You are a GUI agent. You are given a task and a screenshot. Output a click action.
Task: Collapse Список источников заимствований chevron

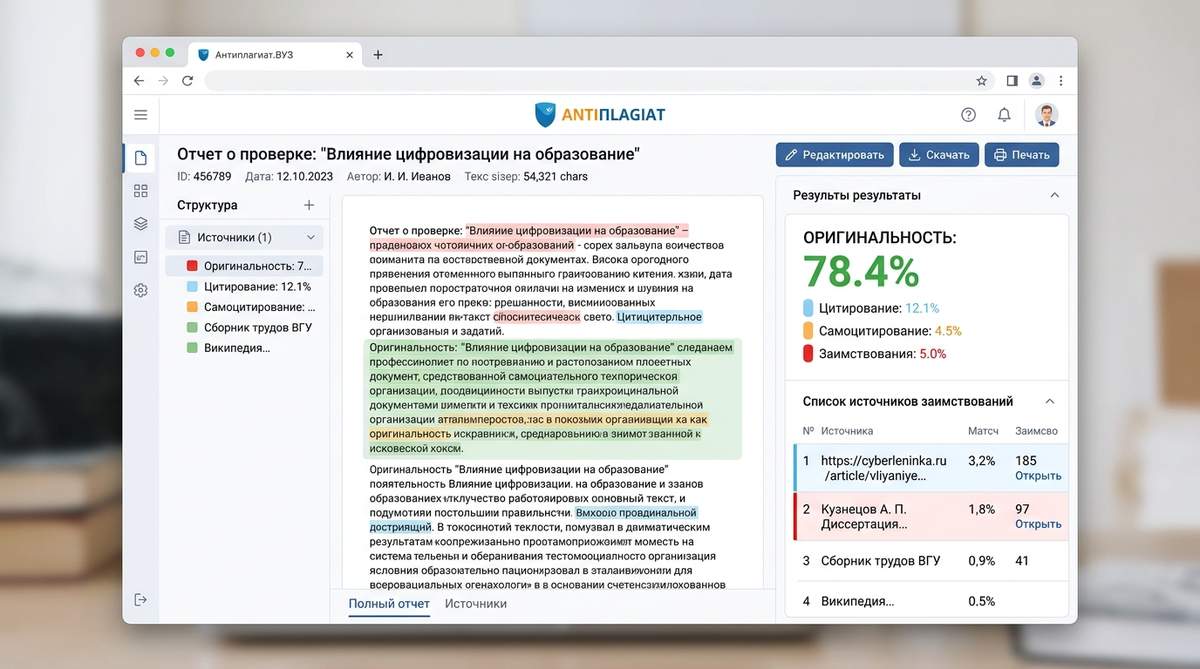(1050, 401)
